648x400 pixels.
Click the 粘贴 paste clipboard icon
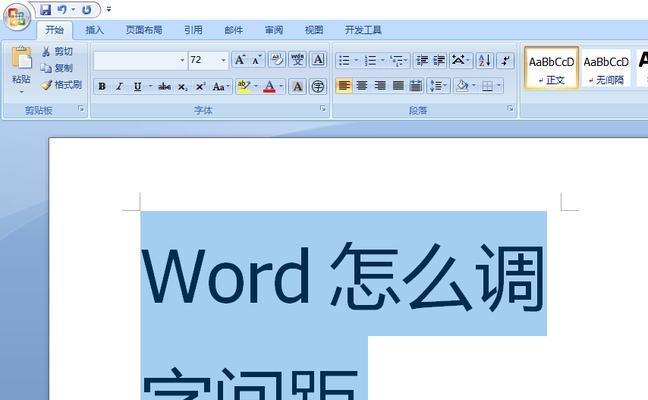pos(21,57)
